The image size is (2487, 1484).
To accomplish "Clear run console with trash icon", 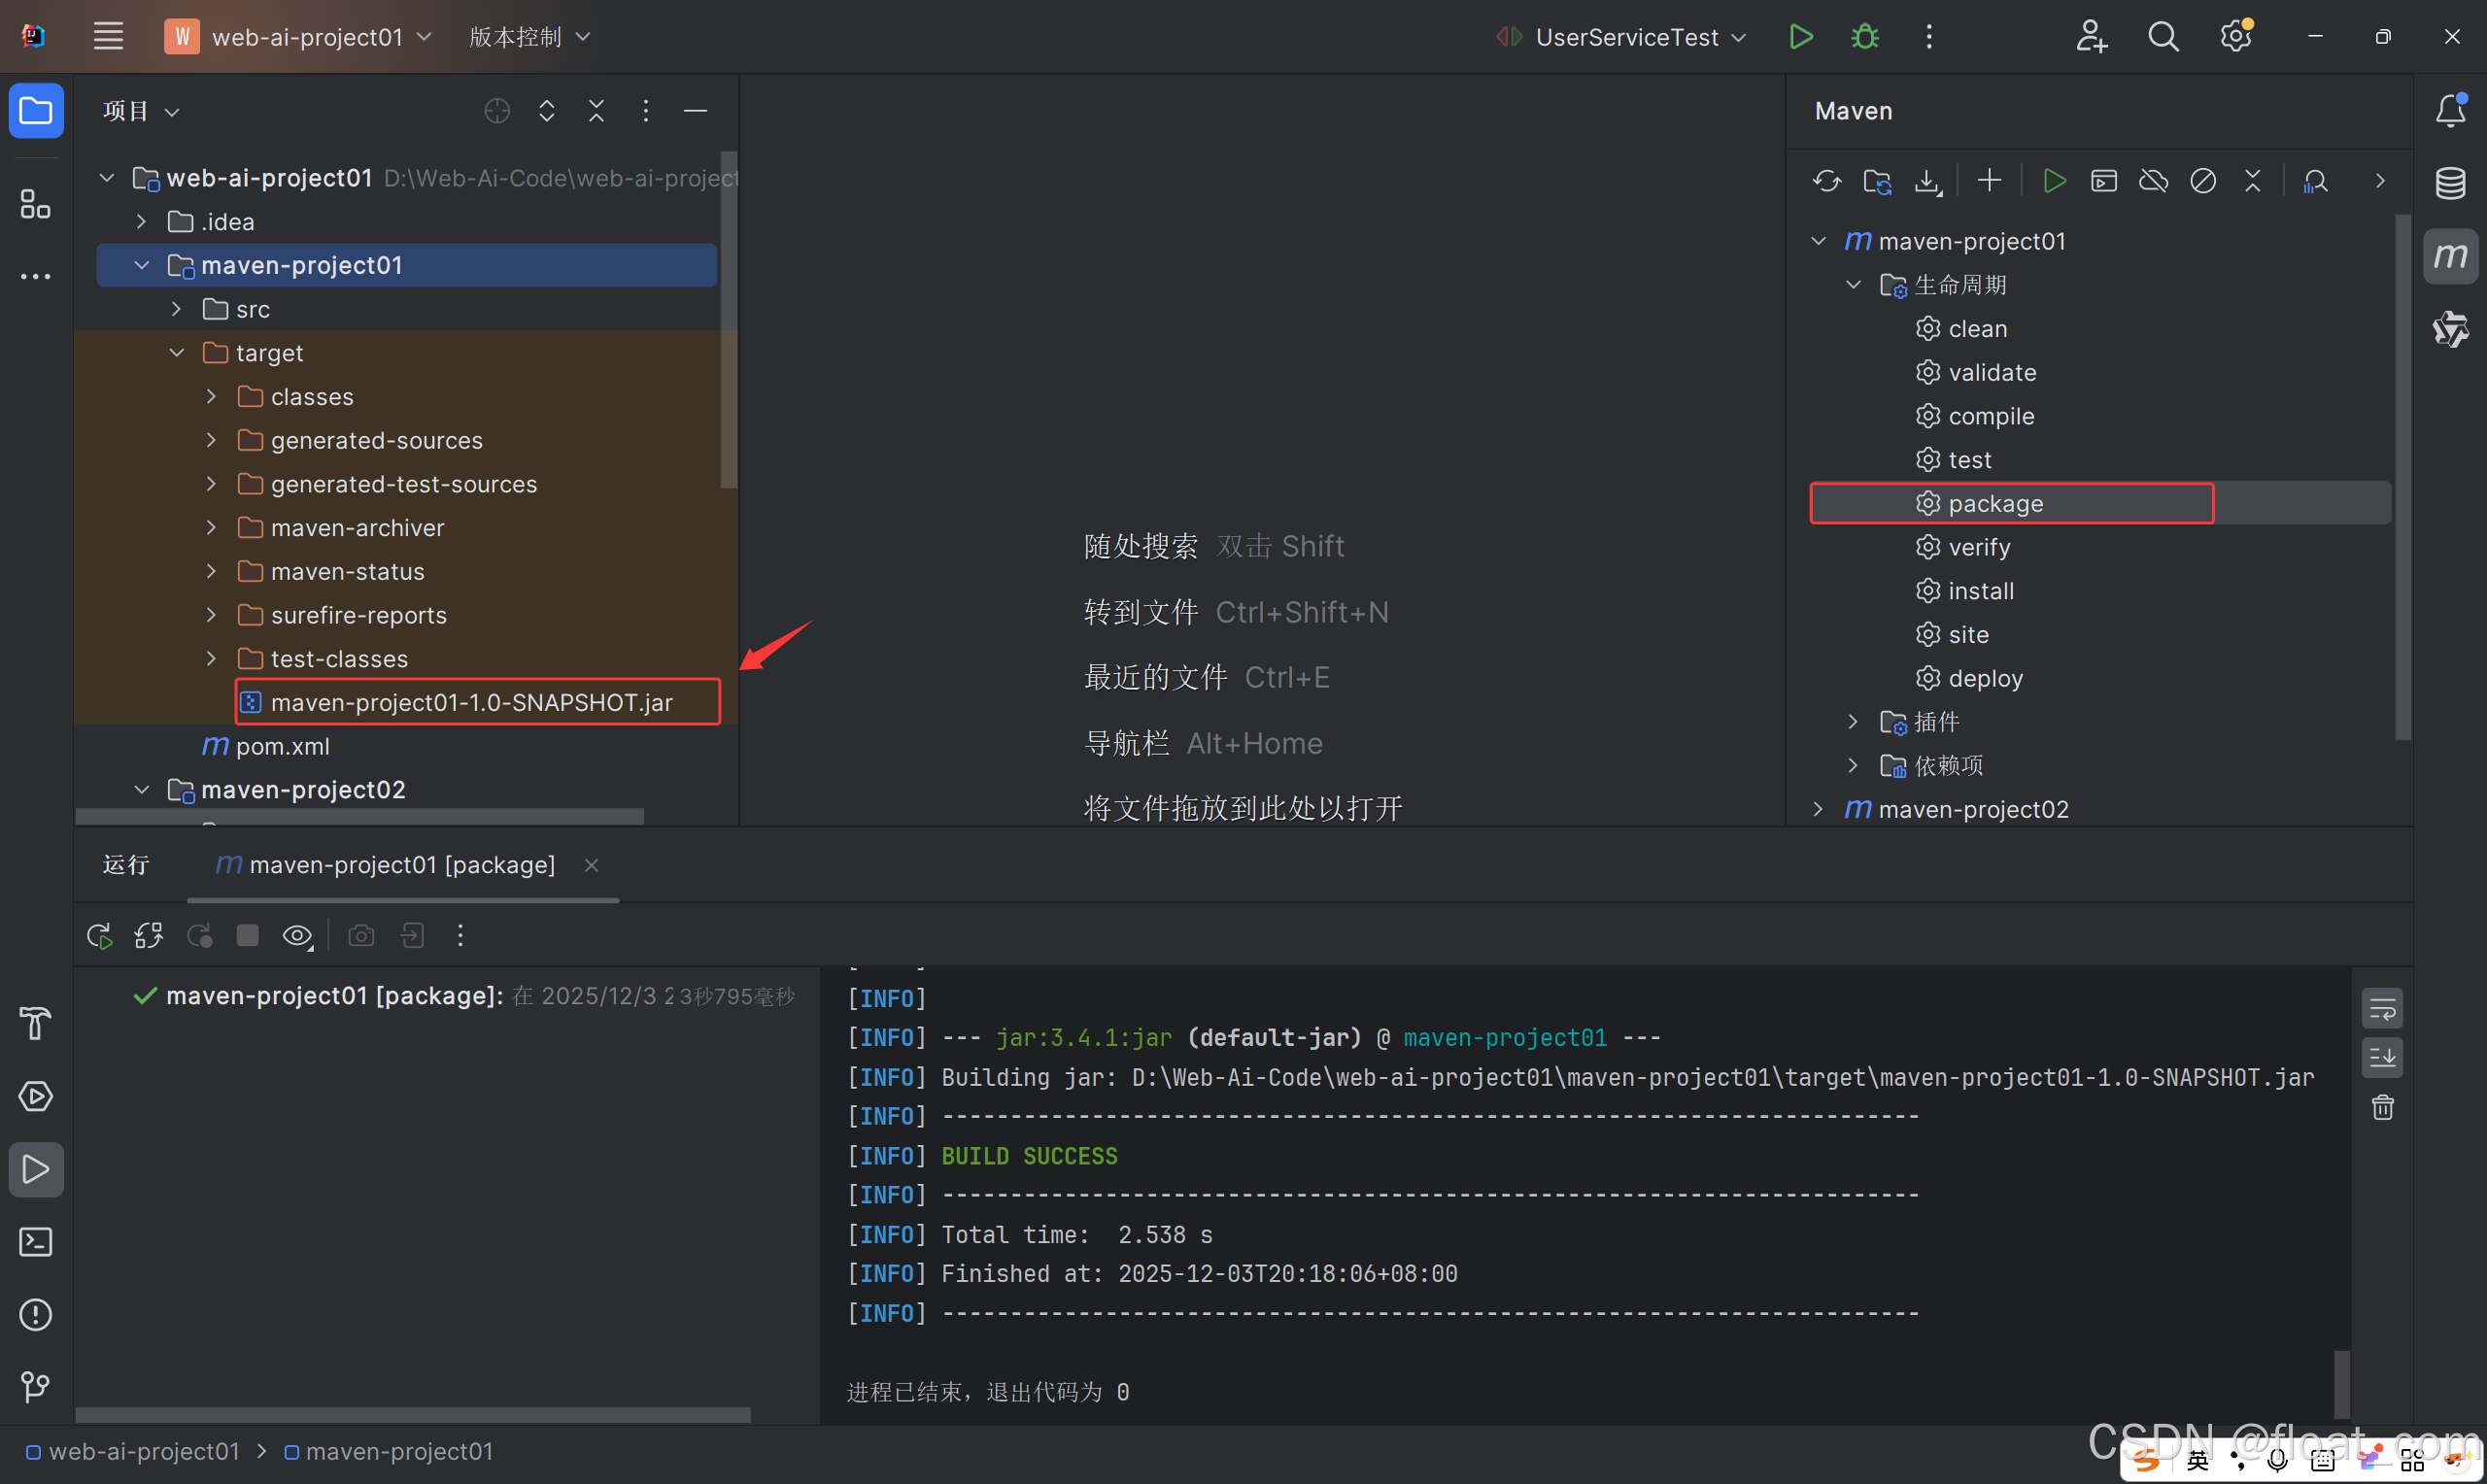I will (2382, 1108).
